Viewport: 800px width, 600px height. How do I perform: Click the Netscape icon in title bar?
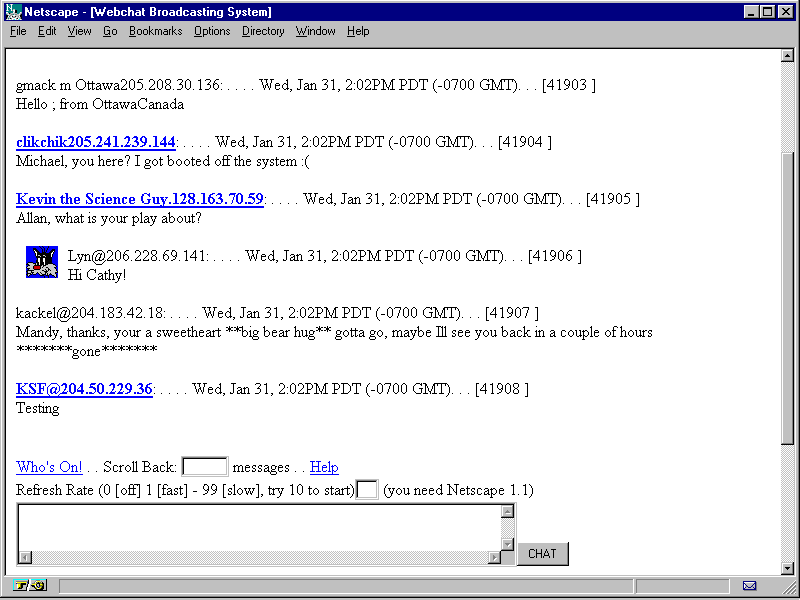(13, 12)
